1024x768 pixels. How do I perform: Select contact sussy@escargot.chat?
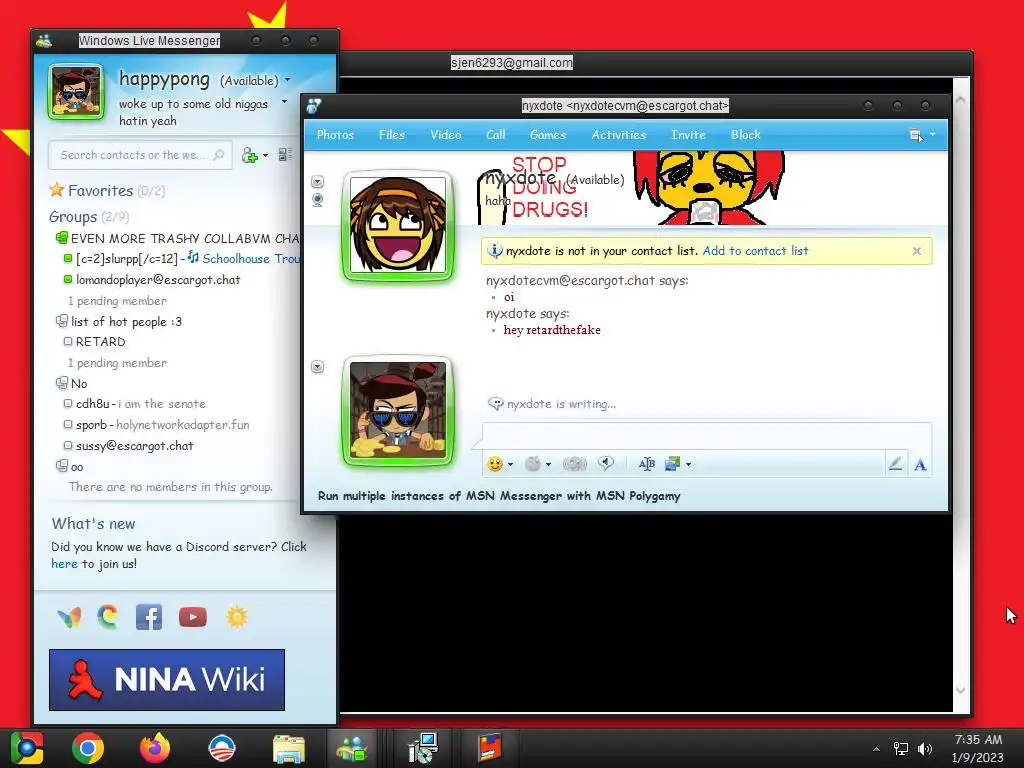tap(134, 445)
